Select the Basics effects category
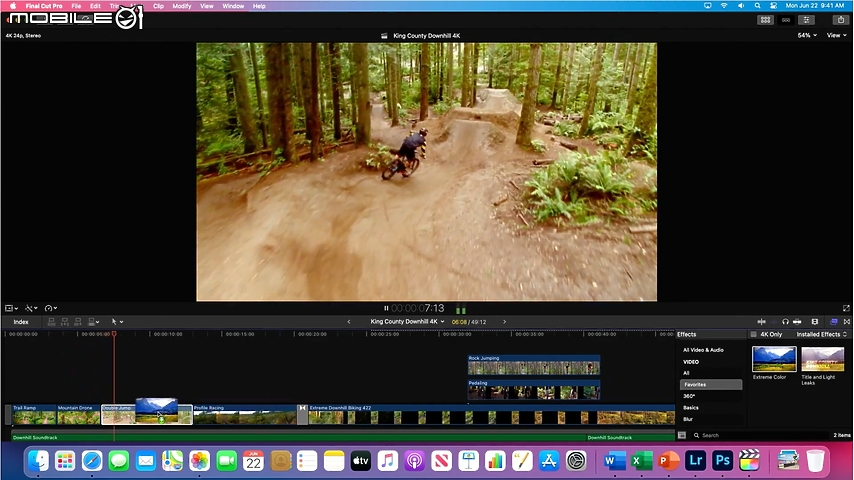This screenshot has height=480, width=854. click(x=691, y=408)
